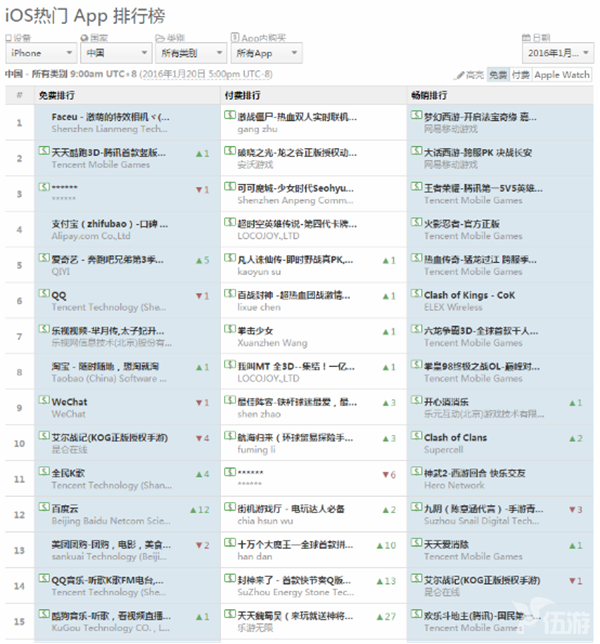Click in-app purchase icon beside Clash of Clans
The width and height of the screenshot is (600, 644).
(x=416, y=435)
